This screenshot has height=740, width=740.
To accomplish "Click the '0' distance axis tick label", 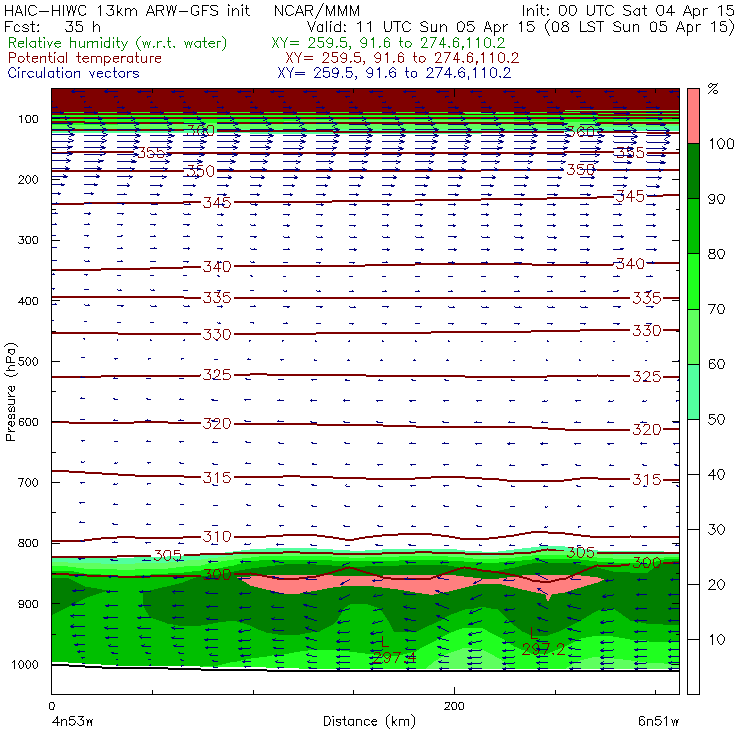I will (x=52, y=706).
